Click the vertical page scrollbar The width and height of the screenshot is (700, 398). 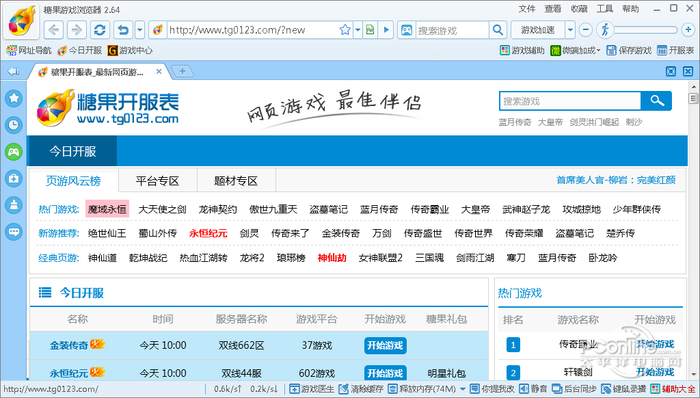(x=693, y=230)
